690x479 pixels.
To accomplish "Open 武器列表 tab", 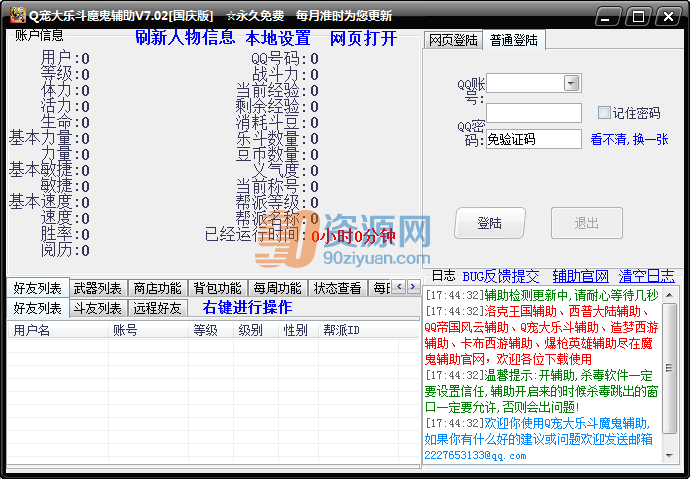I will (98, 289).
